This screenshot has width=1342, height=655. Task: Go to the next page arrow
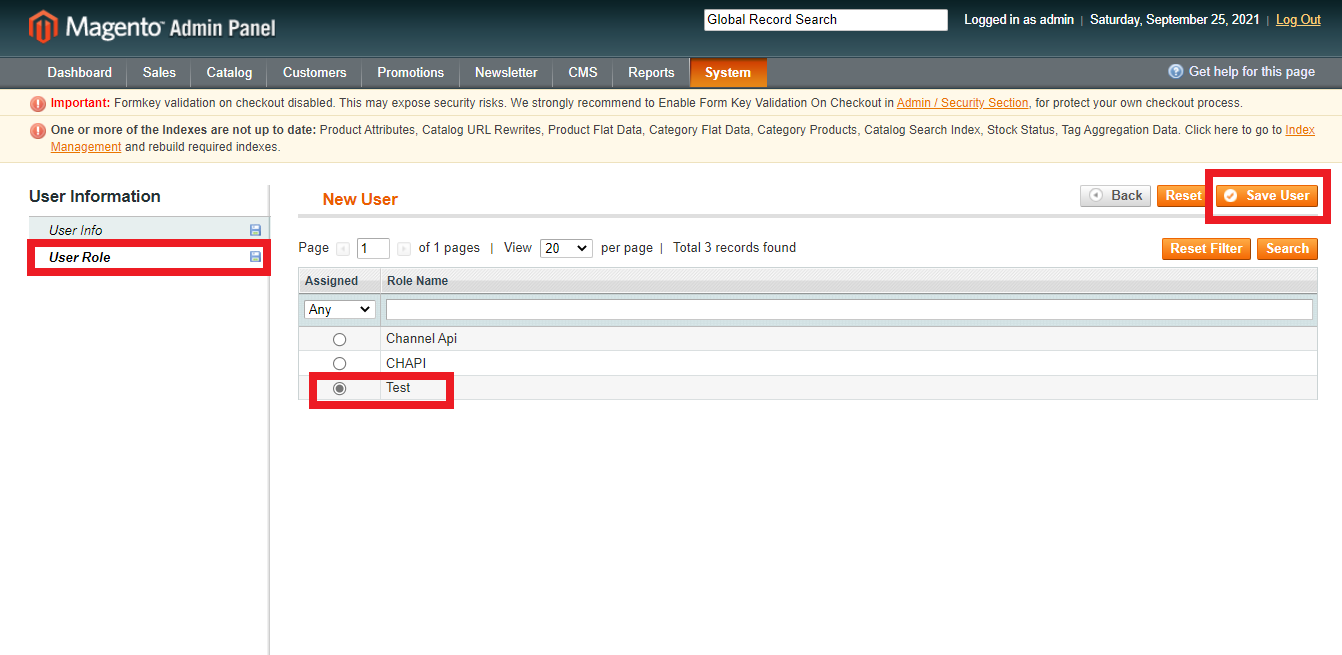[x=404, y=249]
